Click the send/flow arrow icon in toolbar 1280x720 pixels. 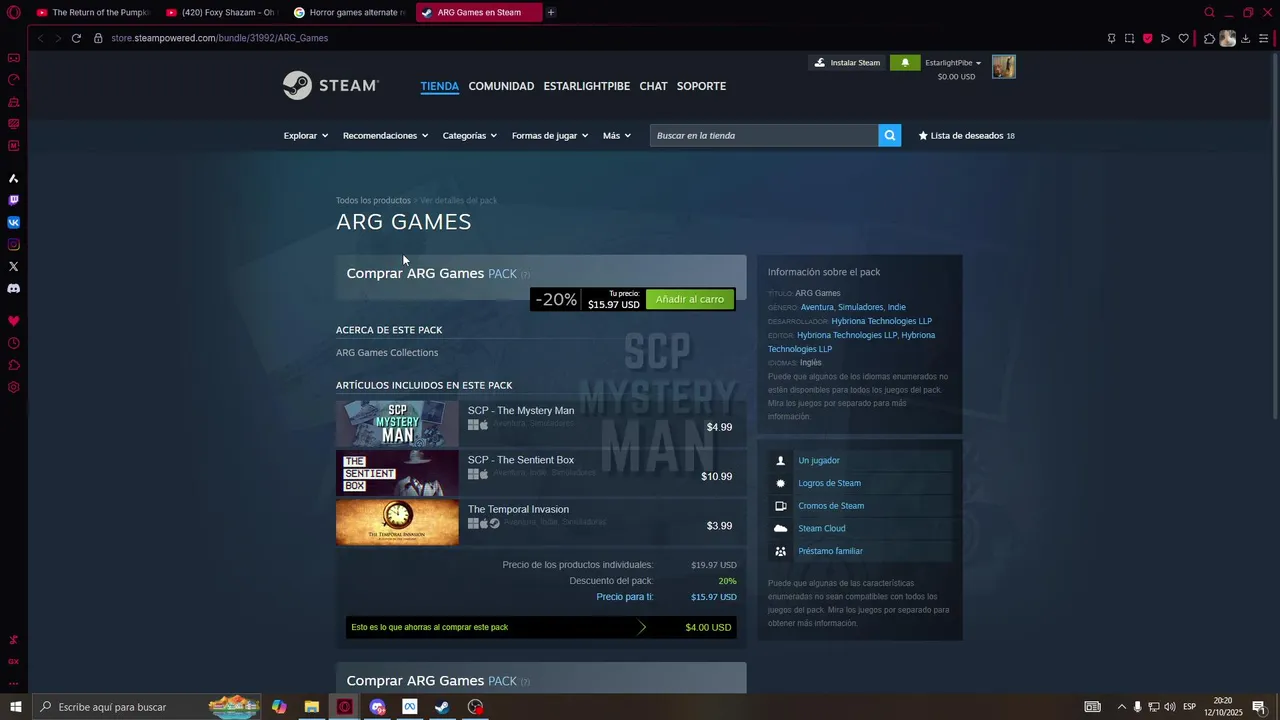click(1165, 38)
